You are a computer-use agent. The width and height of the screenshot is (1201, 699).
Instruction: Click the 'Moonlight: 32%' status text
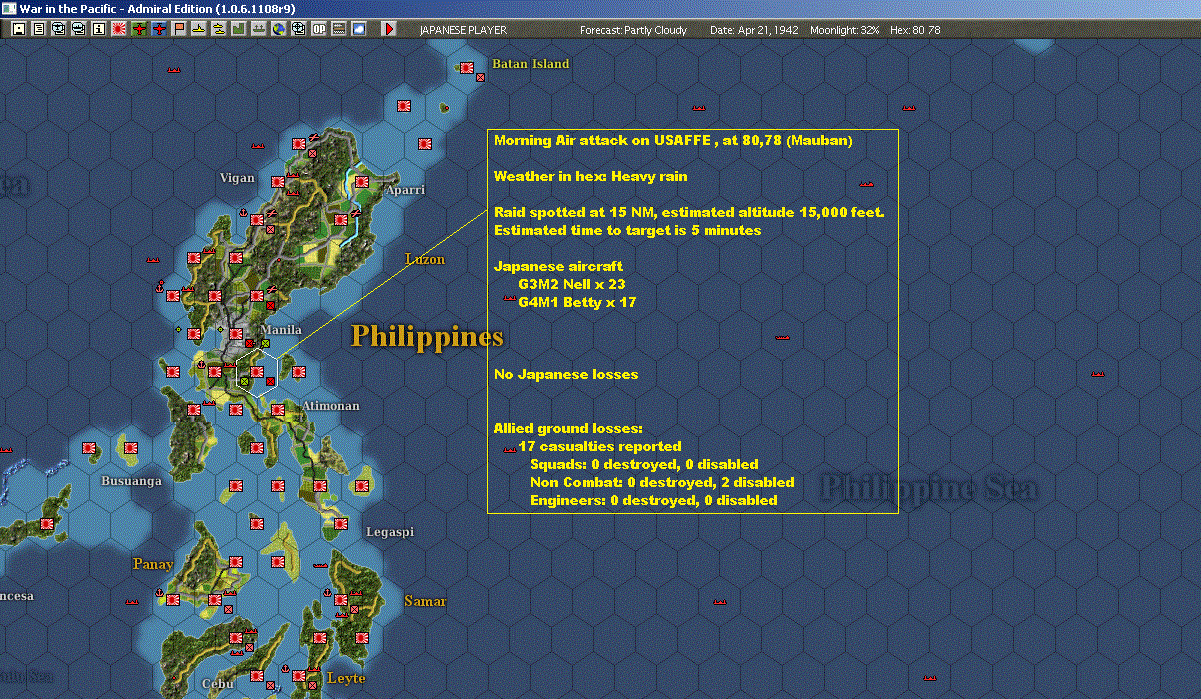click(845, 30)
